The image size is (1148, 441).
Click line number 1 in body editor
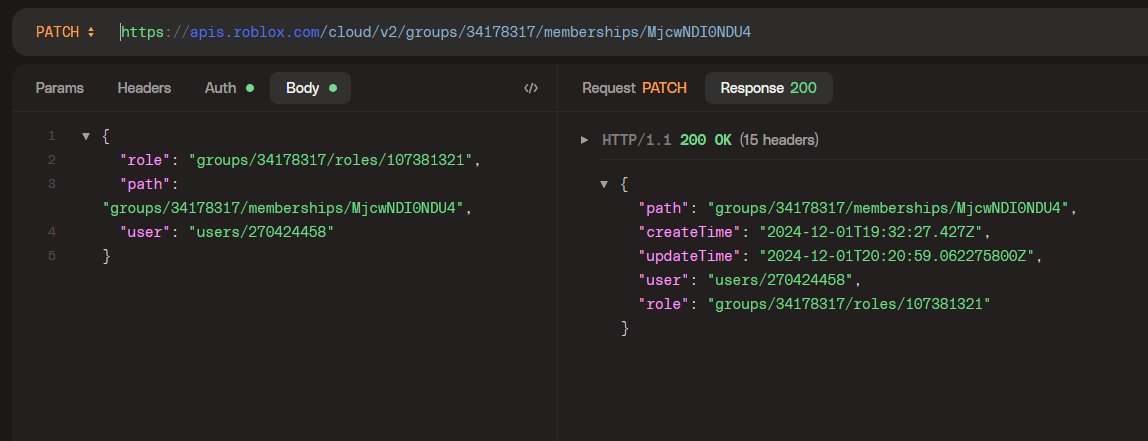click(x=51, y=136)
